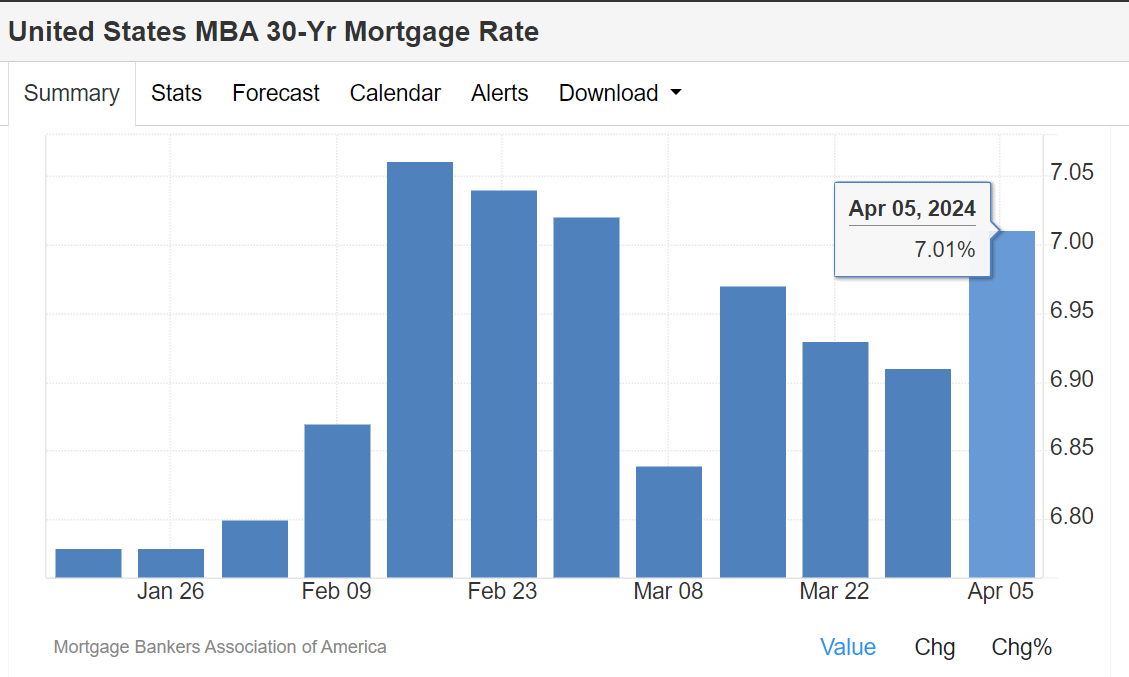Click the Summary tab
This screenshot has width=1129, height=677.
[x=71, y=94]
